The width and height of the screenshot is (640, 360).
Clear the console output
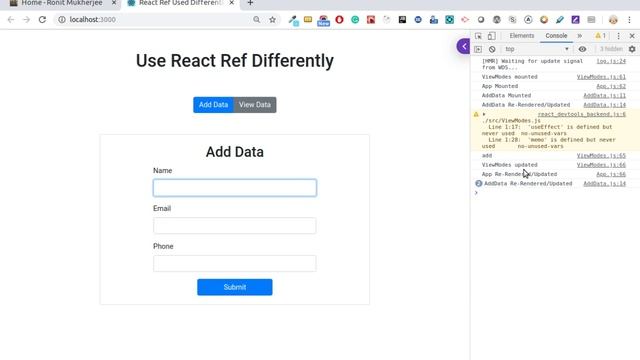pos(492,49)
